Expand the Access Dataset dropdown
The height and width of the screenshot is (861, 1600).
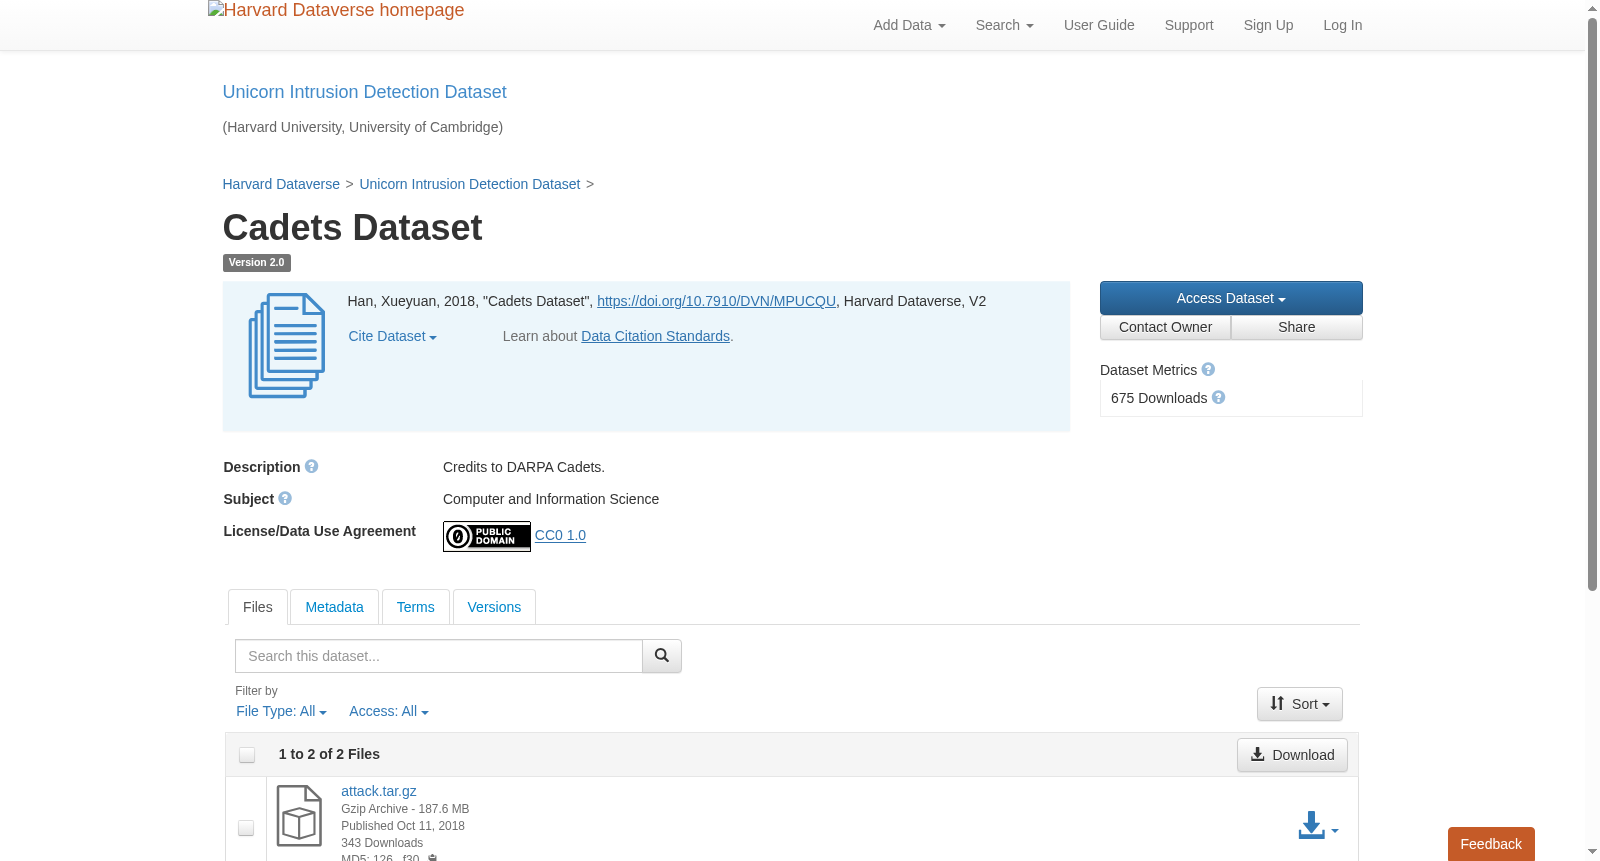pos(1231,298)
